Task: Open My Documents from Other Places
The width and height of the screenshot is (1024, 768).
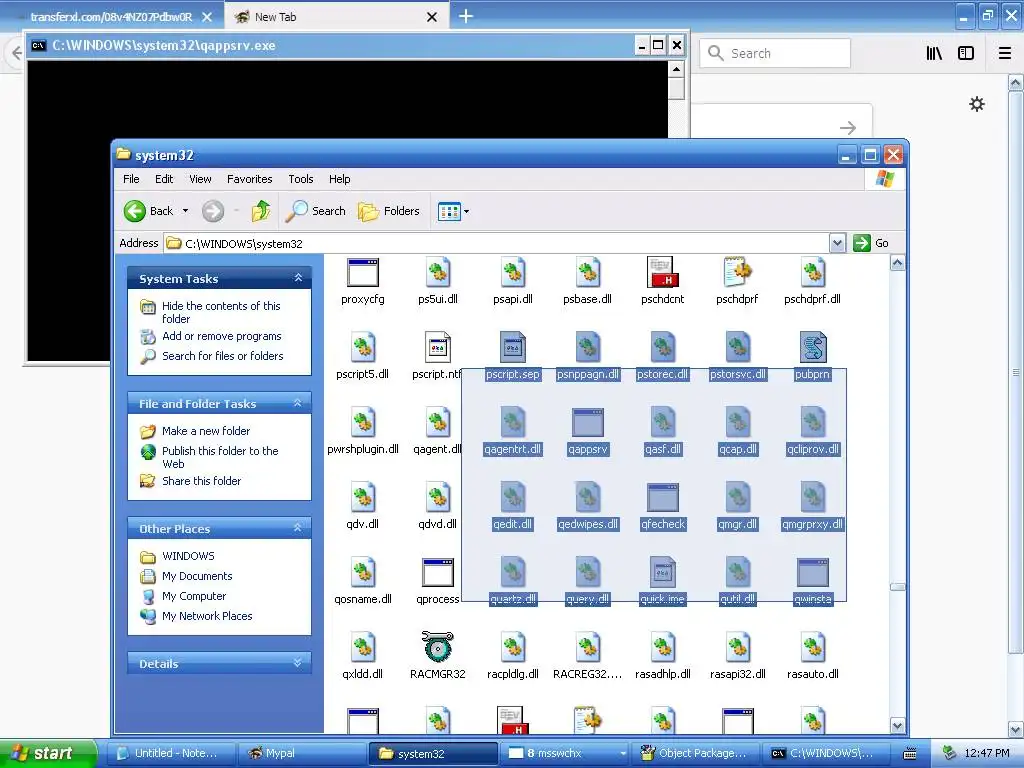Action: pyautogui.click(x=197, y=576)
